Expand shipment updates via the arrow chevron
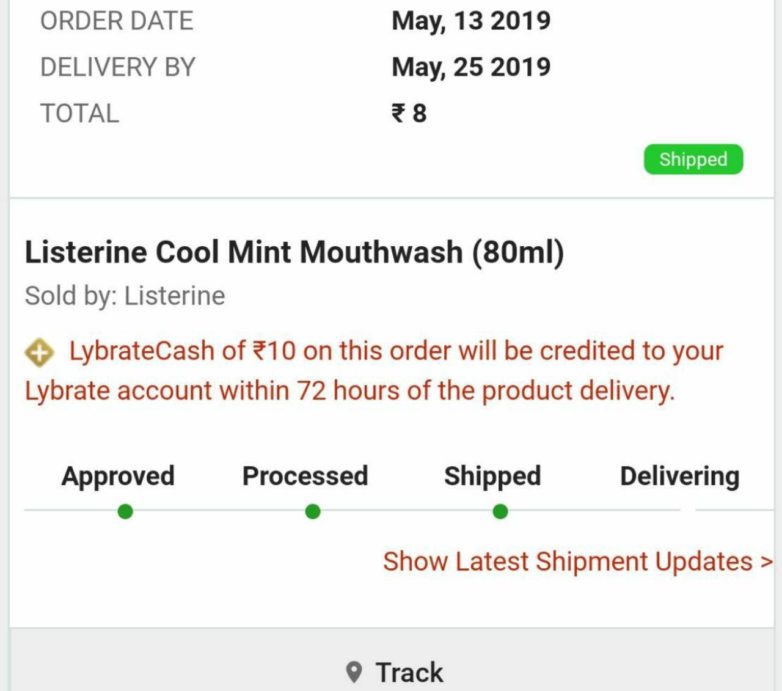782x691 pixels. [x=766, y=562]
